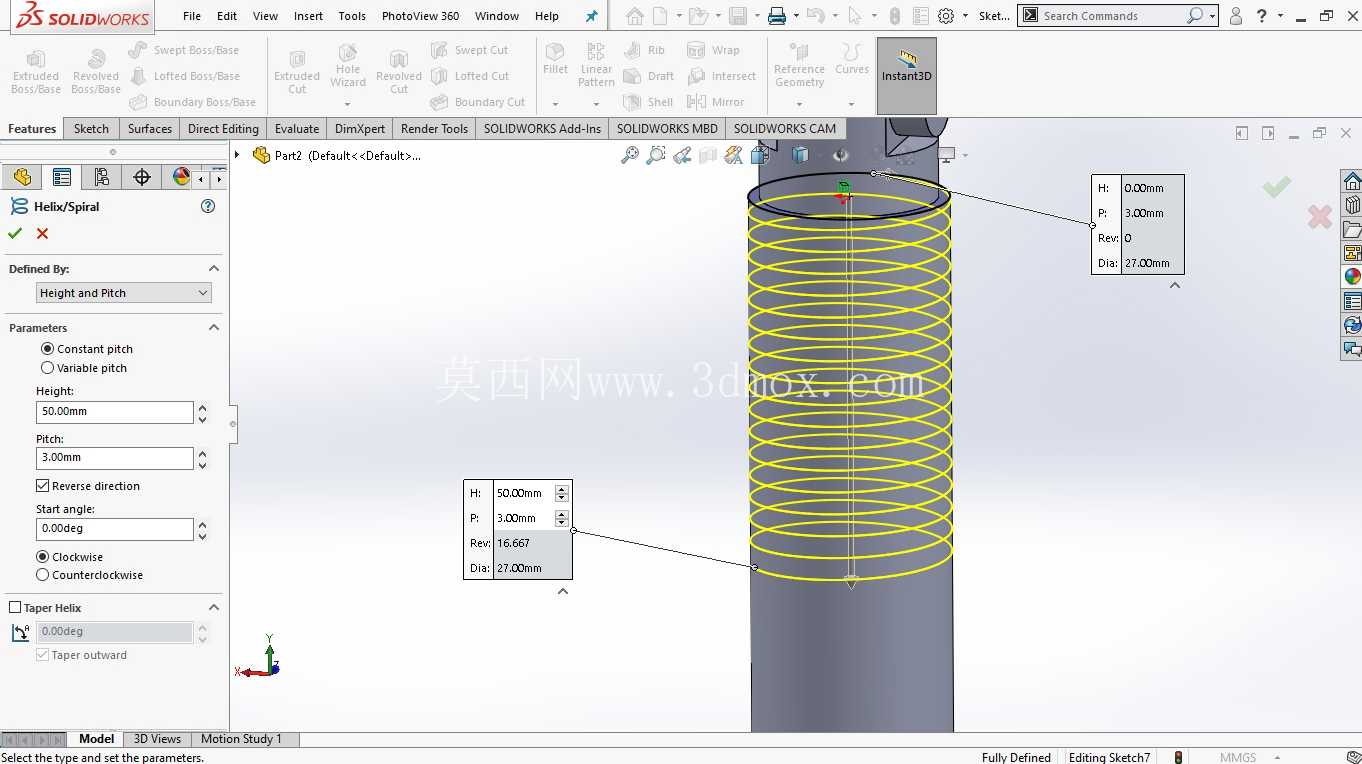This screenshot has height=764, width=1362.
Task: Cancel sketch with large red X in viewport
Action: [1320, 216]
